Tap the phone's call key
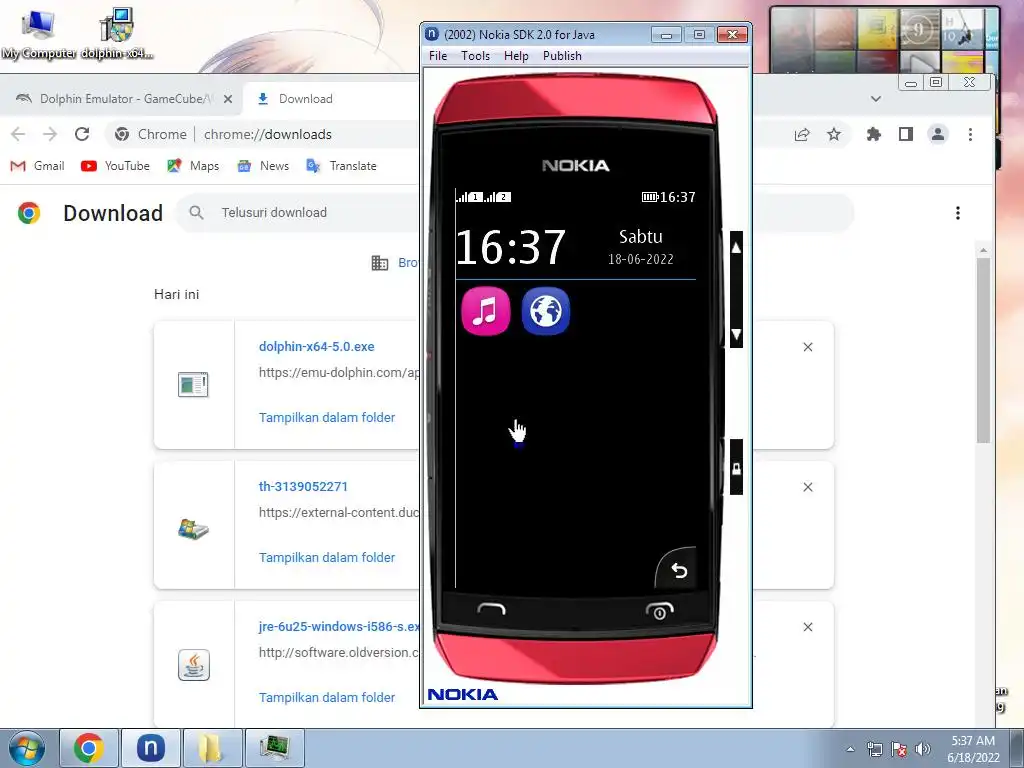The height and width of the screenshot is (768, 1024). 491,610
